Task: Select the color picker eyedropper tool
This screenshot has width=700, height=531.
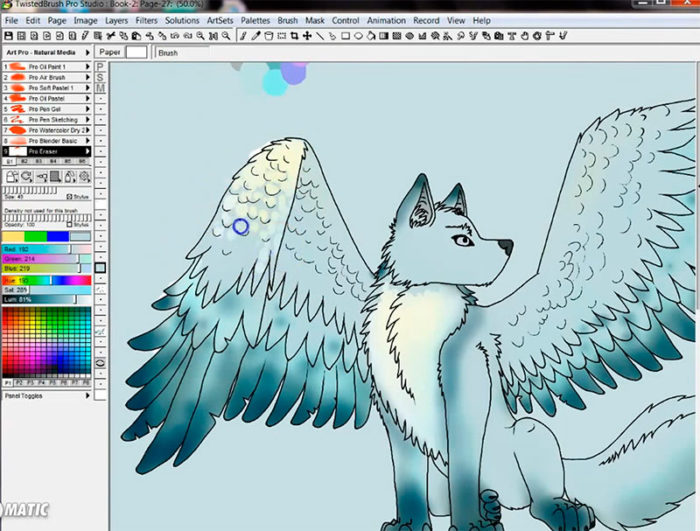Action: [x=255, y=36]
